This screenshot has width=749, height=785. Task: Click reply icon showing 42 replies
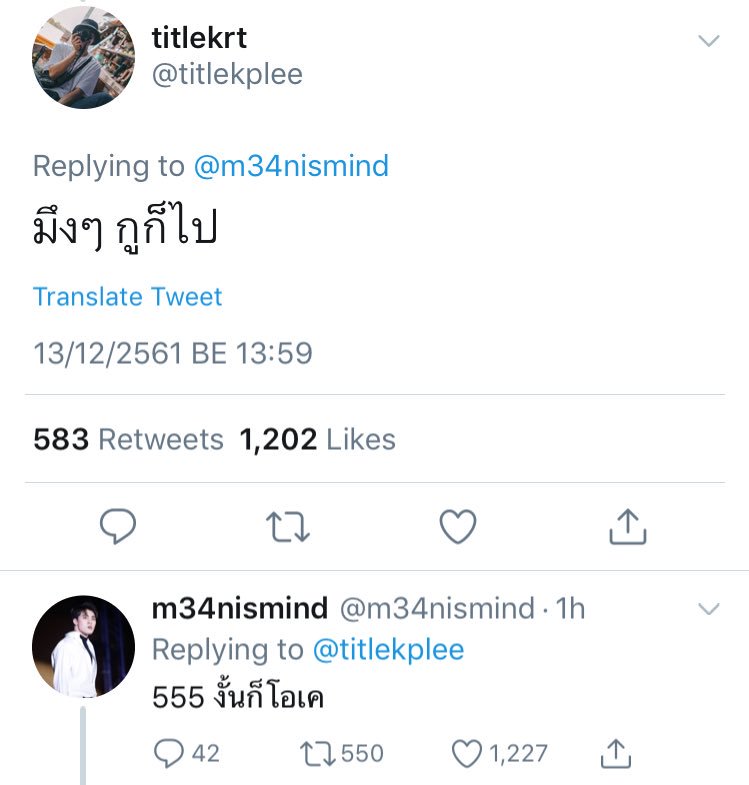(x=169, y=753)
